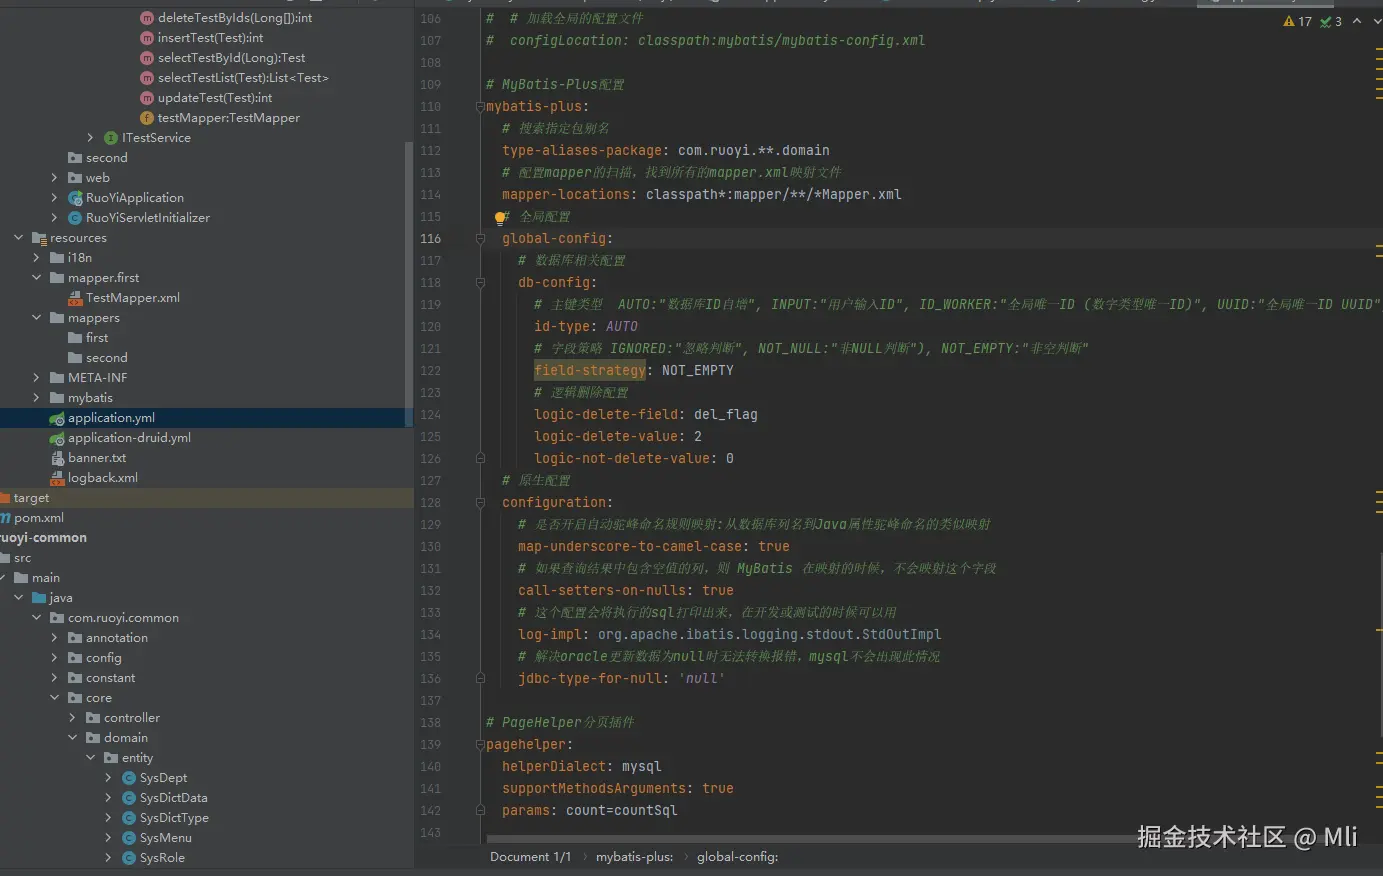Click the global-config breadcrumb

click(737, 857)
